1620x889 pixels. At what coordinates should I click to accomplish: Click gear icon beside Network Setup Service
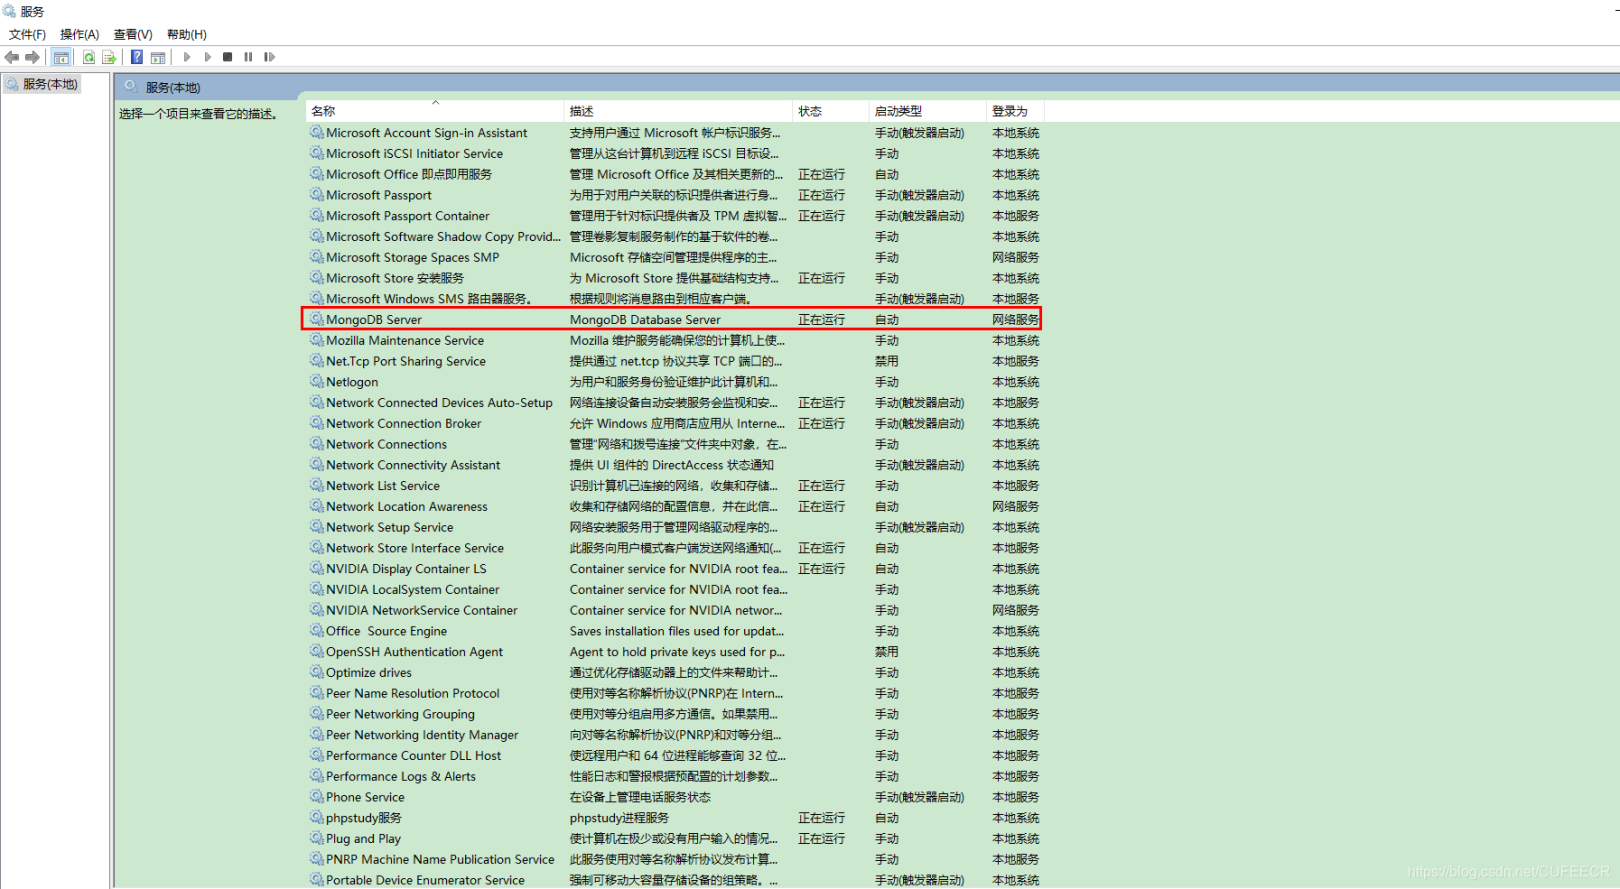tap(317, 527)
